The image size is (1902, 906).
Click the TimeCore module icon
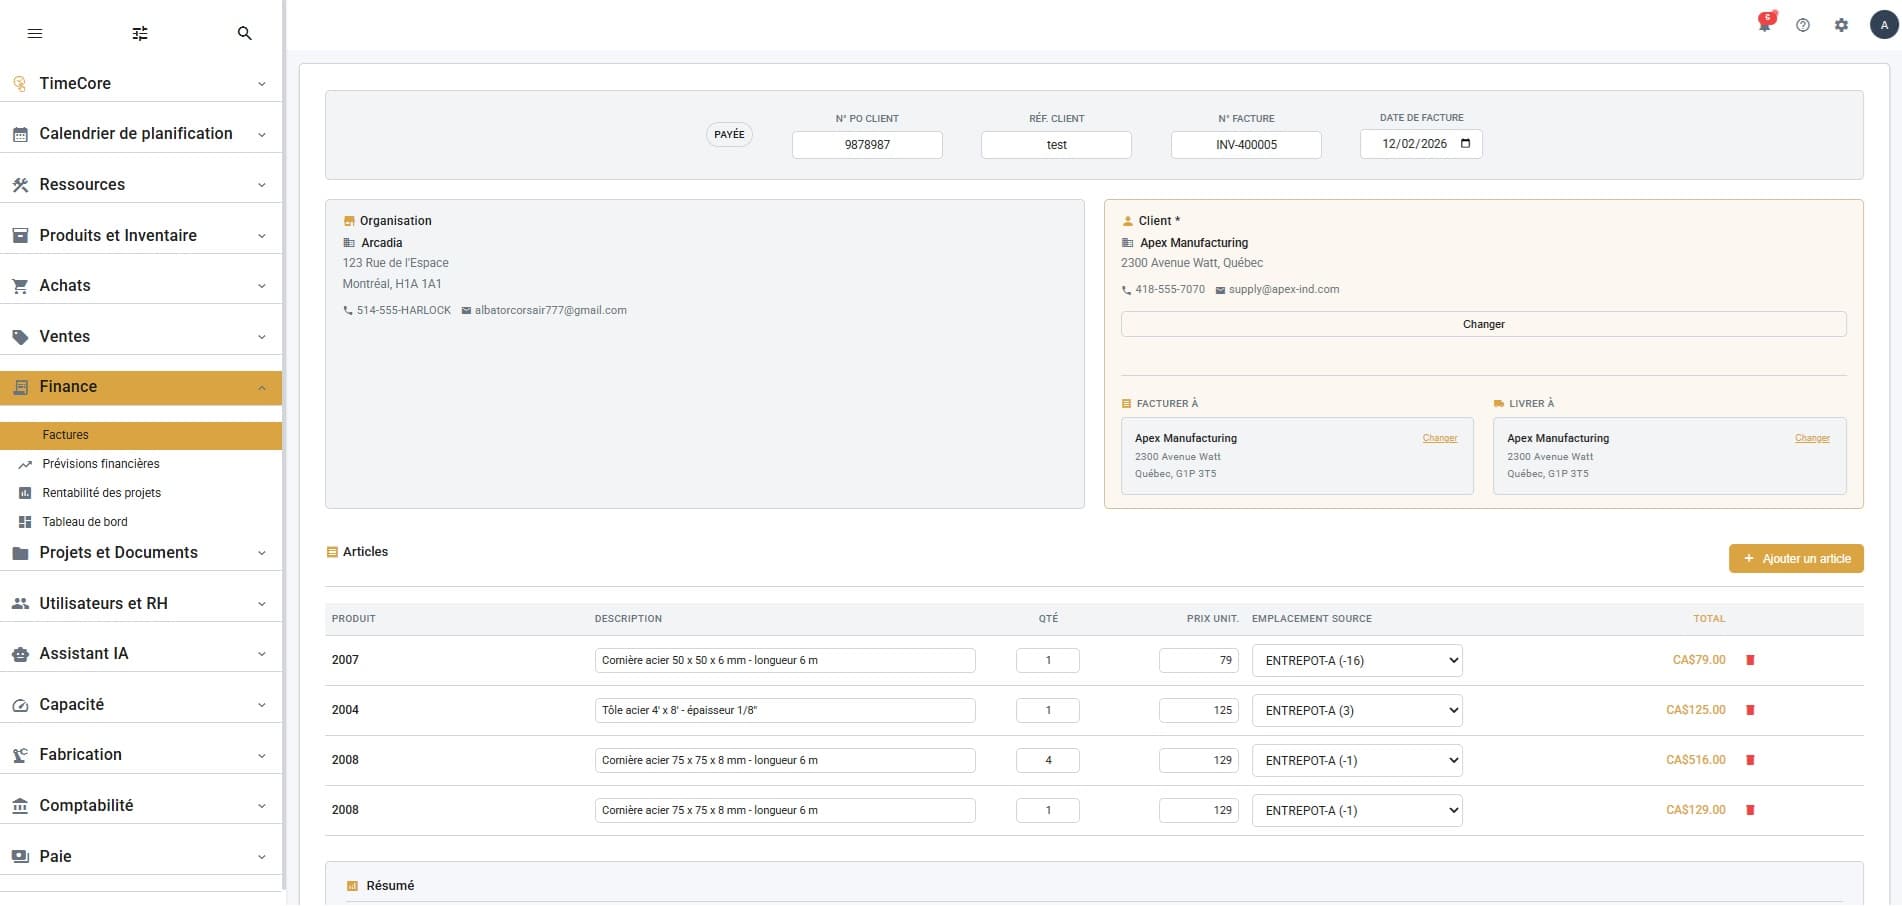pyautogui.click(x=20, y=84)
